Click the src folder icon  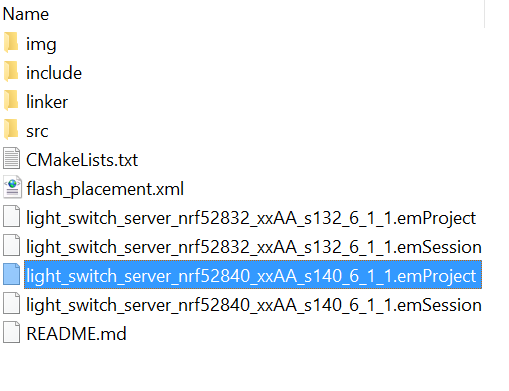[11, 130]
